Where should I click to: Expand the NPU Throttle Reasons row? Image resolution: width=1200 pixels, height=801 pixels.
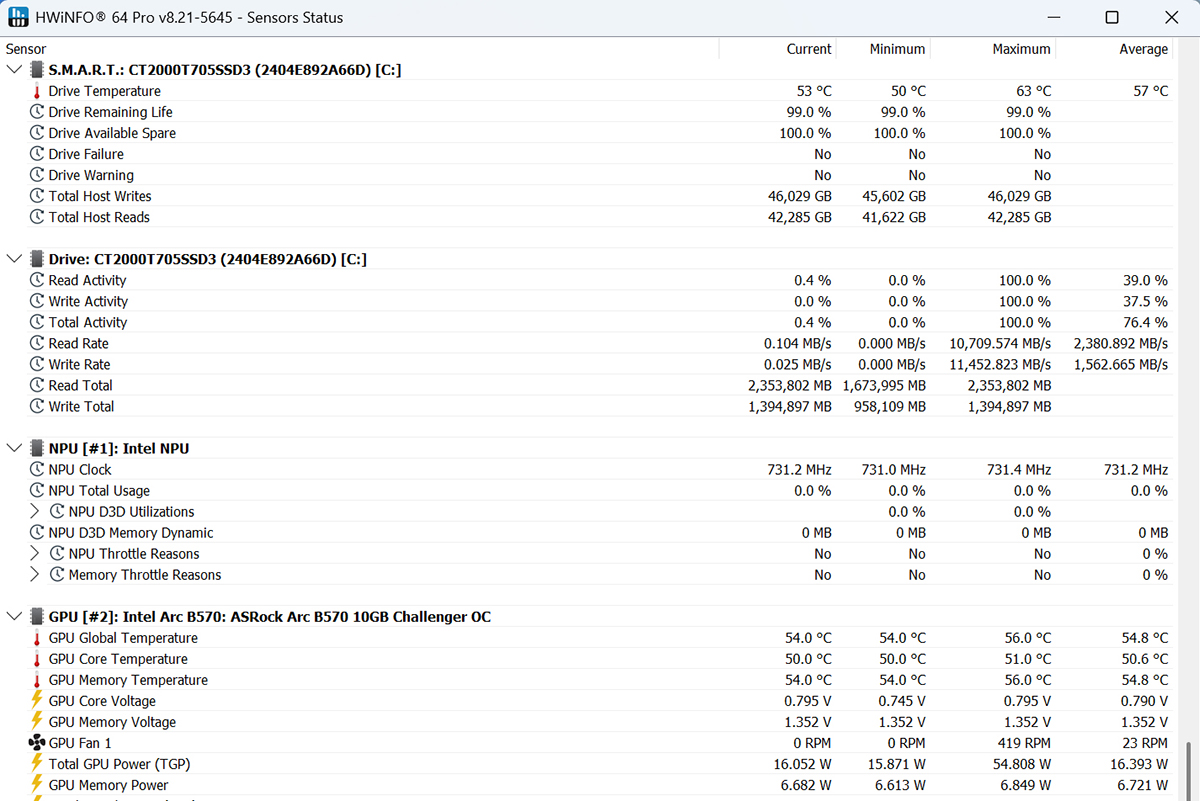click(35, 553)
